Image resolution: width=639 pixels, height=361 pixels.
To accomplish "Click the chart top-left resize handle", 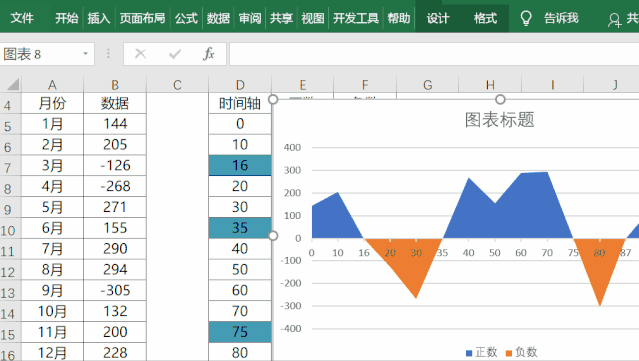I will [x=273, y=99].
